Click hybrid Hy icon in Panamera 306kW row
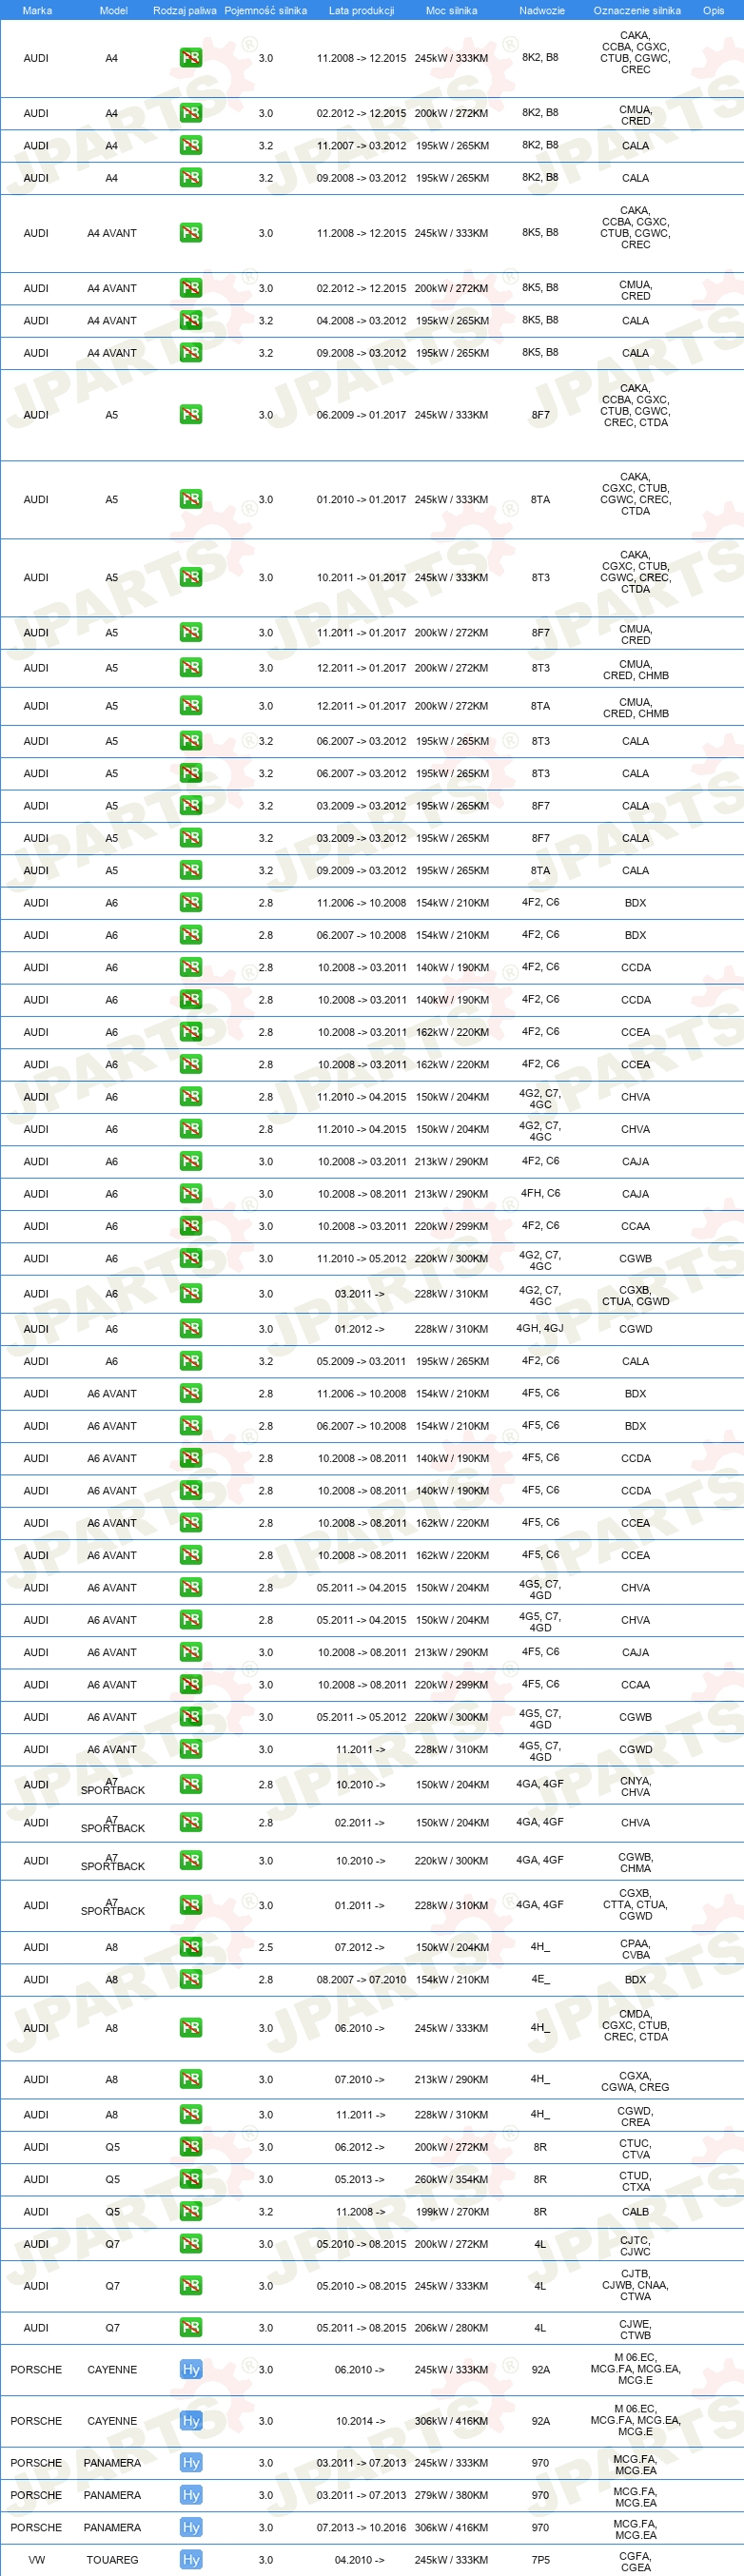 point(191,2527)
